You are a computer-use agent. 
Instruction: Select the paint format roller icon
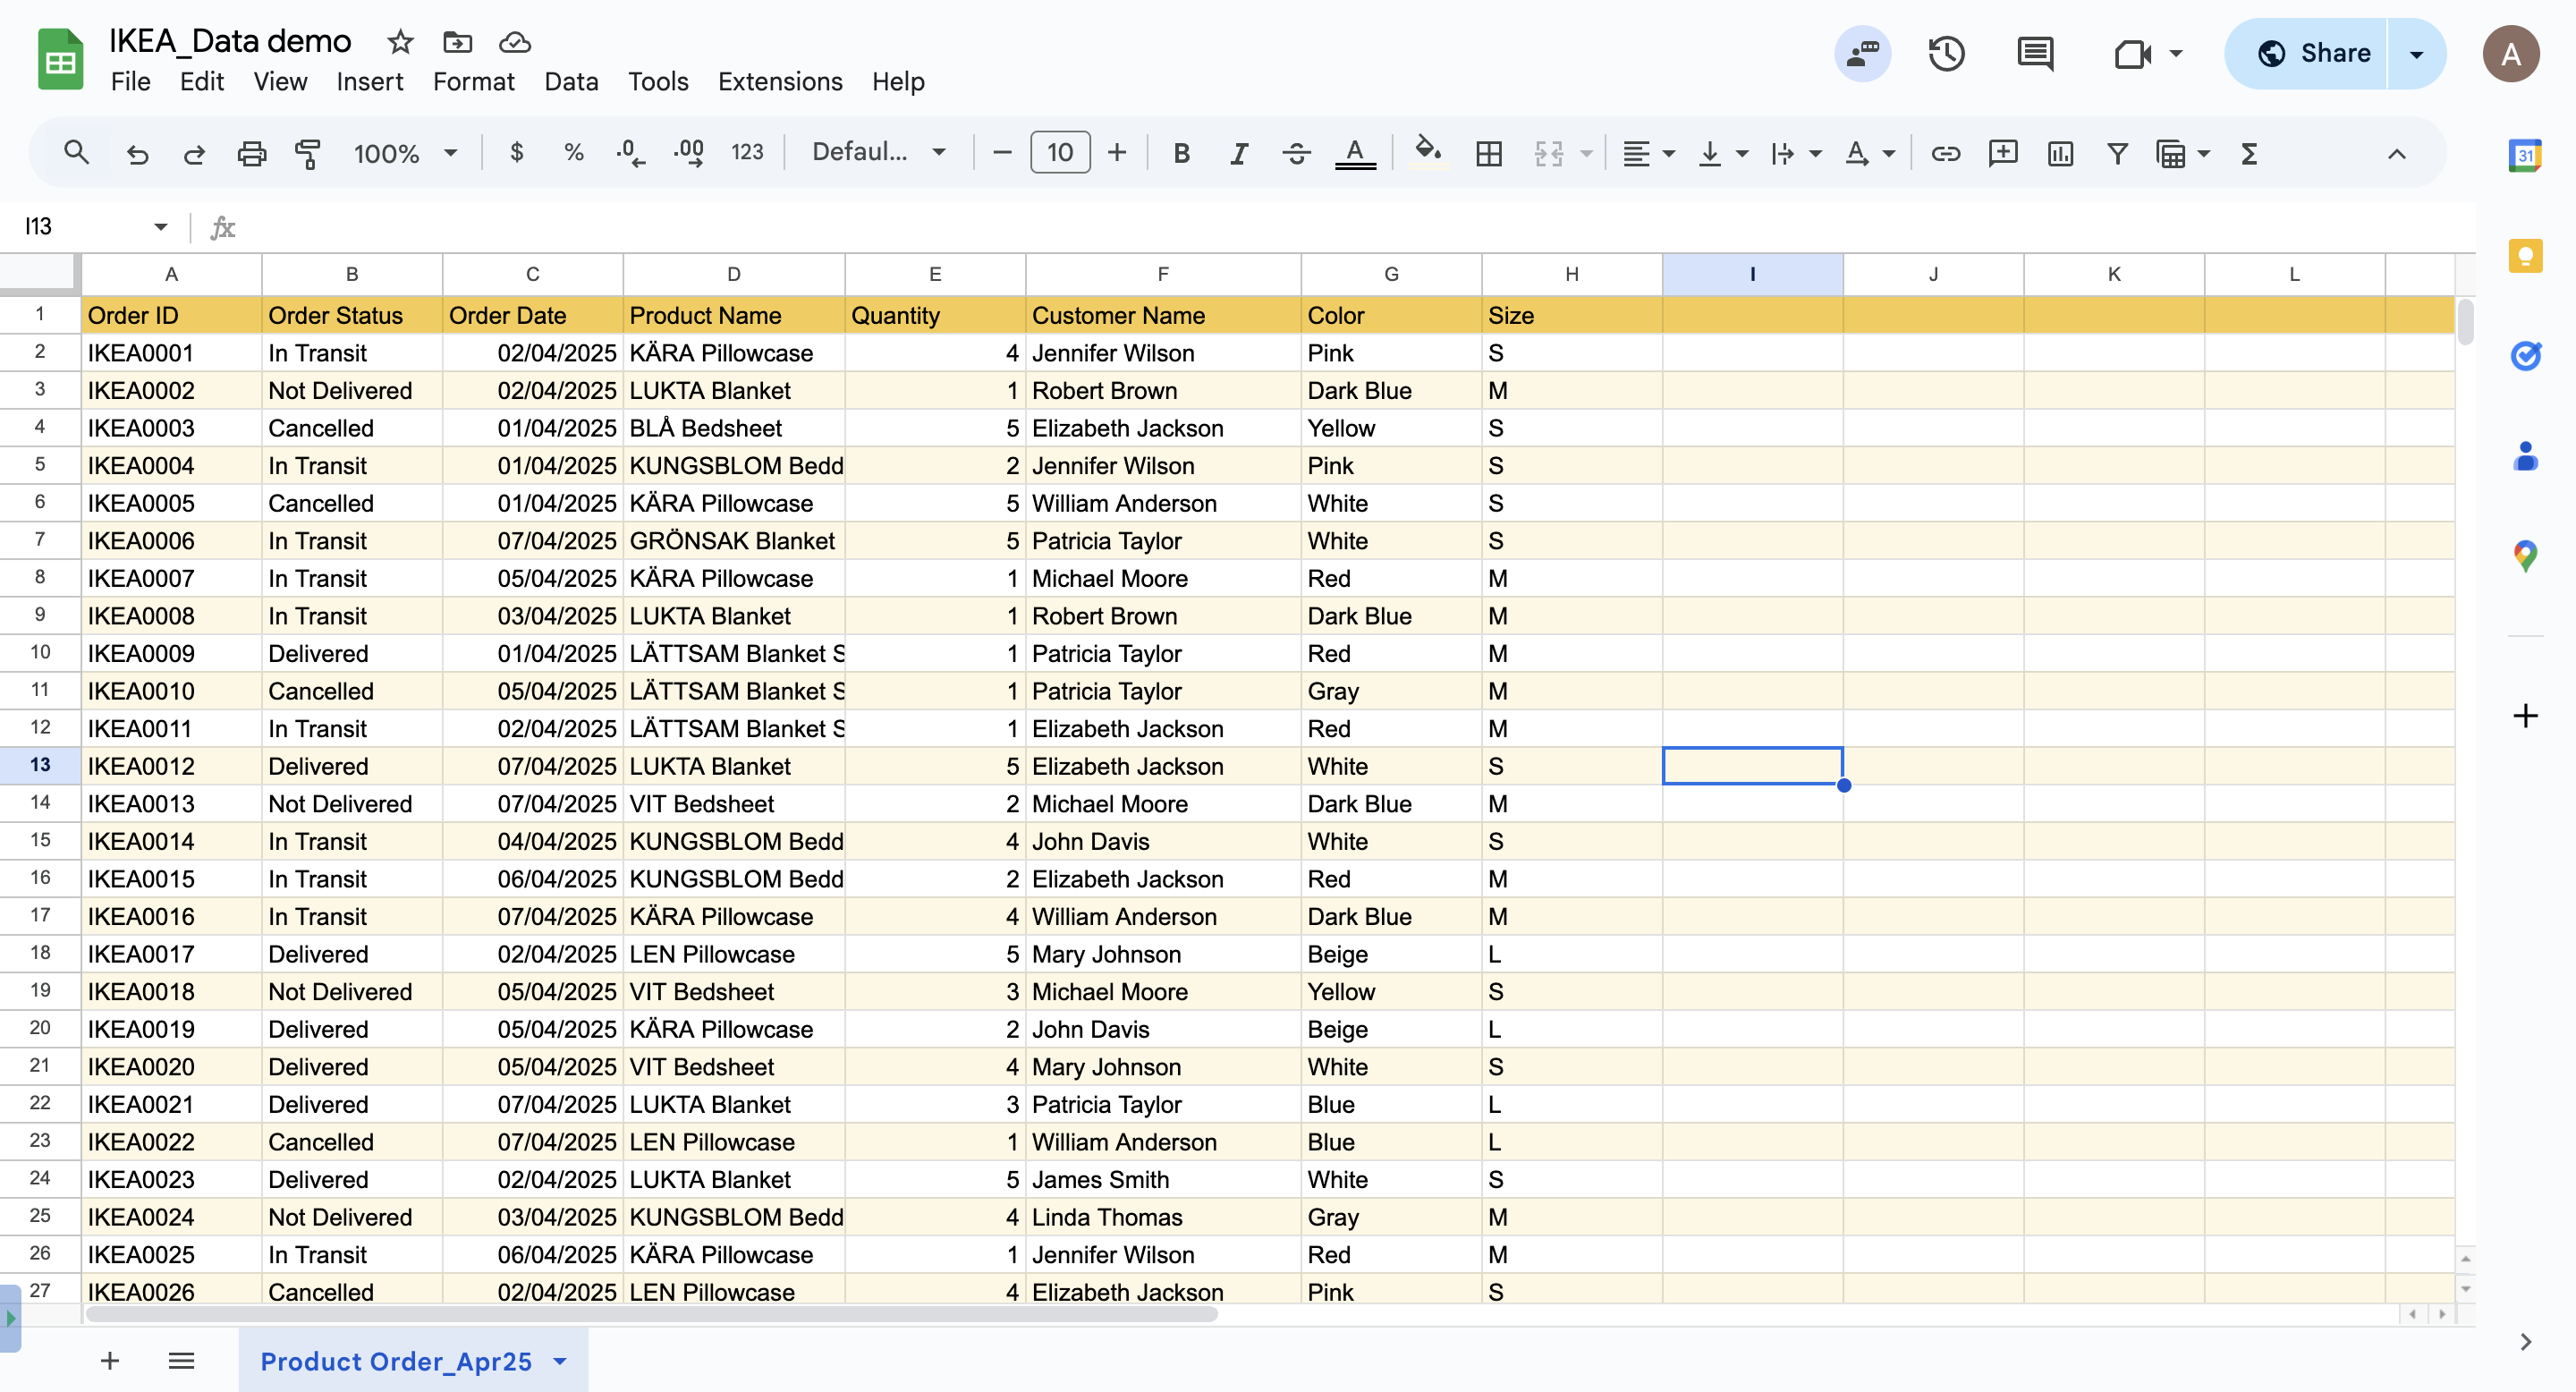click(x=308, y=153)
